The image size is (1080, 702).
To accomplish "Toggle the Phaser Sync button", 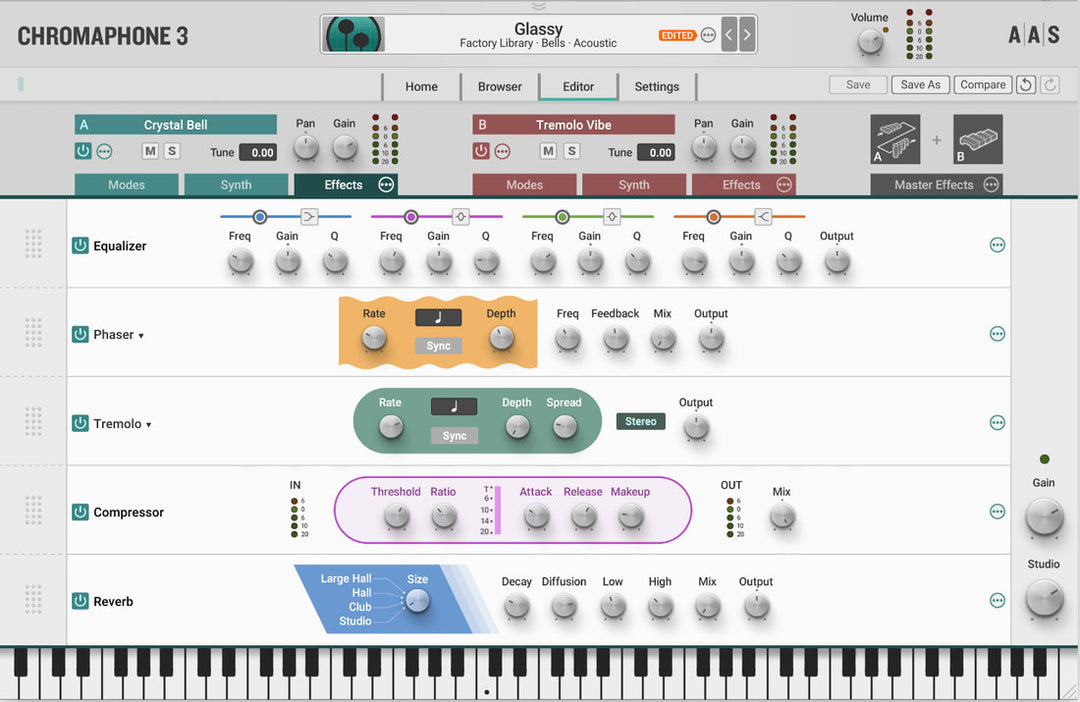I will point(438,346).
